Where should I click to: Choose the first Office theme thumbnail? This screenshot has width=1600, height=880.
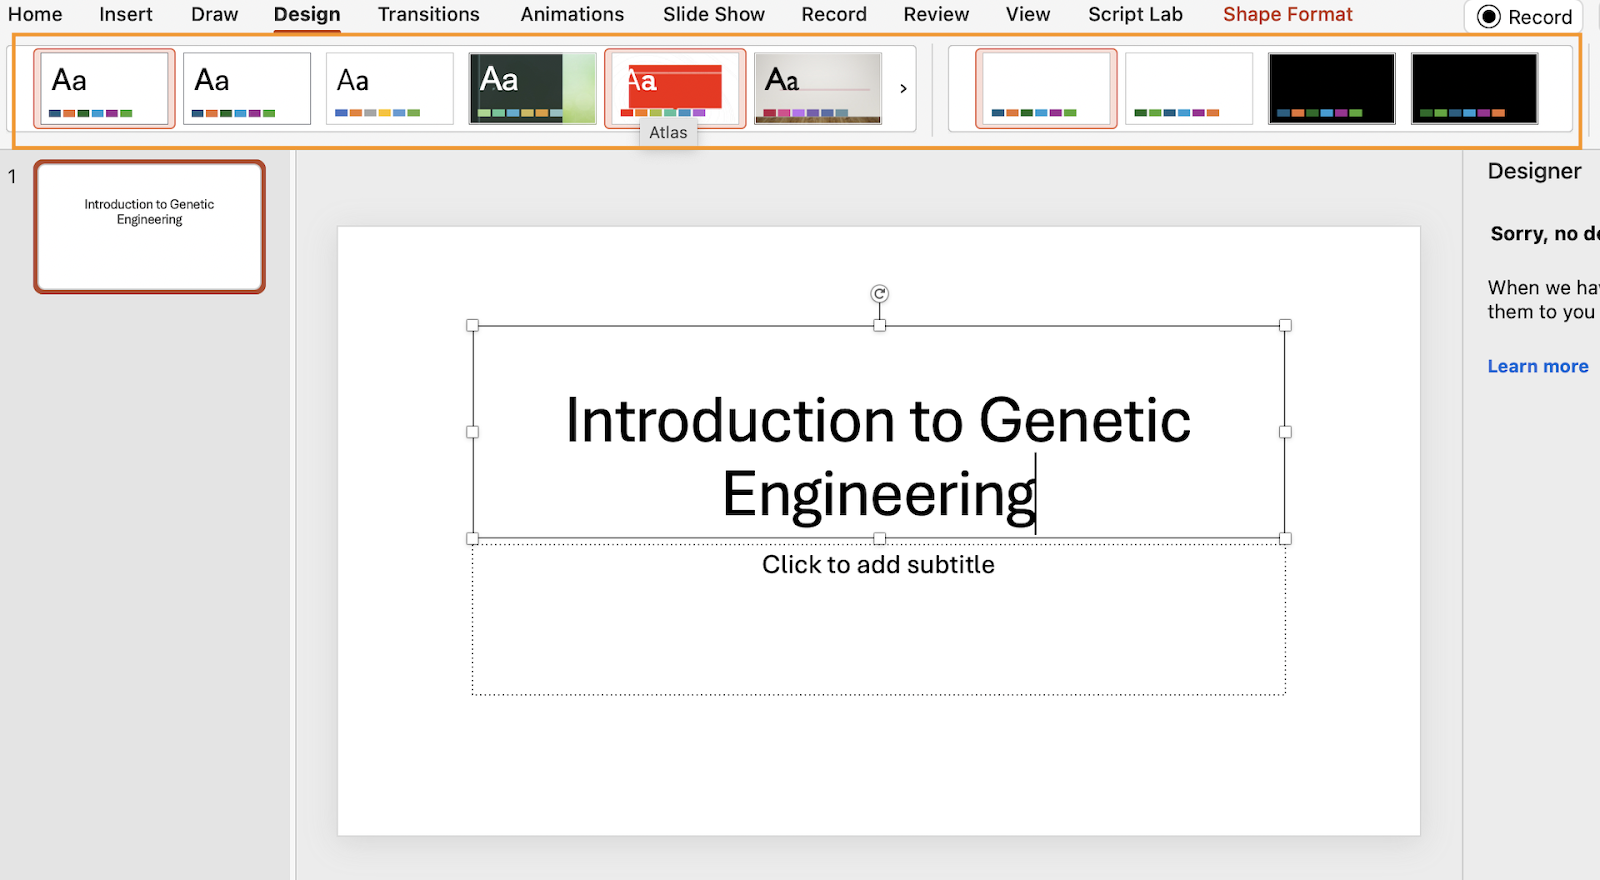coord(104,88)
